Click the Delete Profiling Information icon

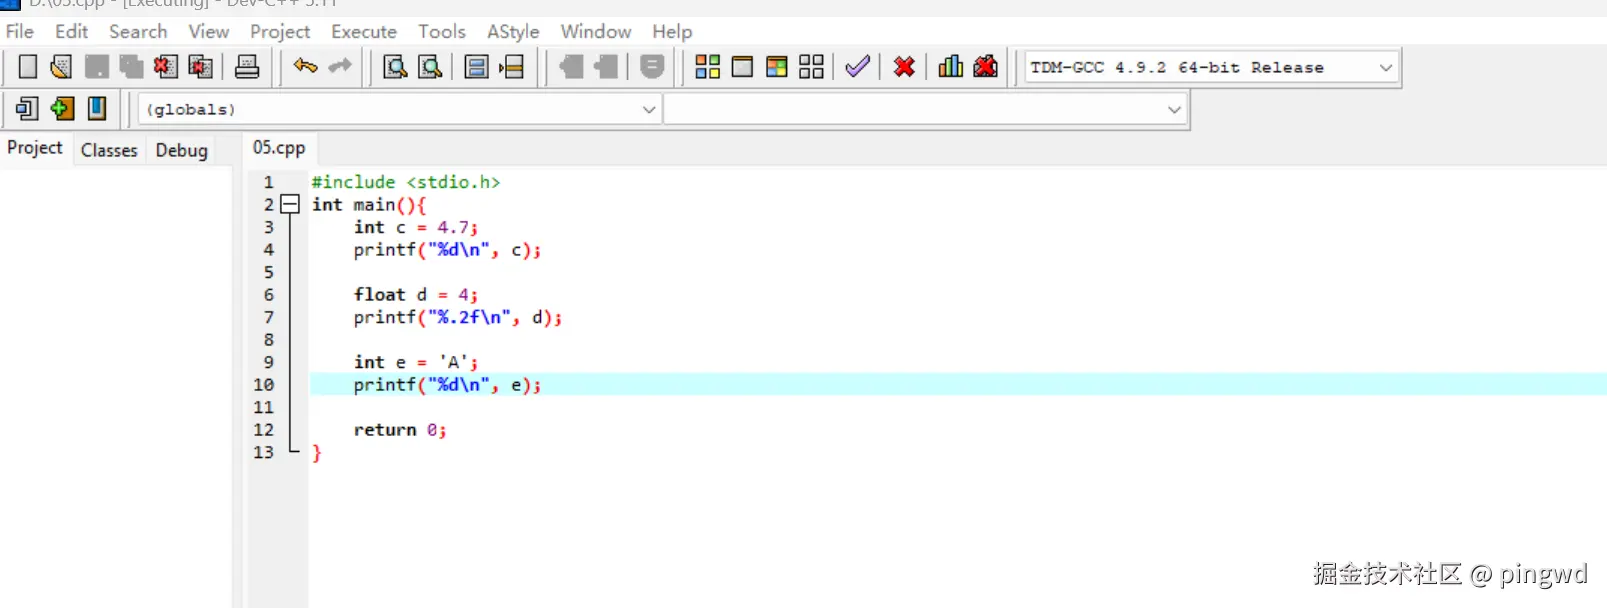tap(985, 67)
